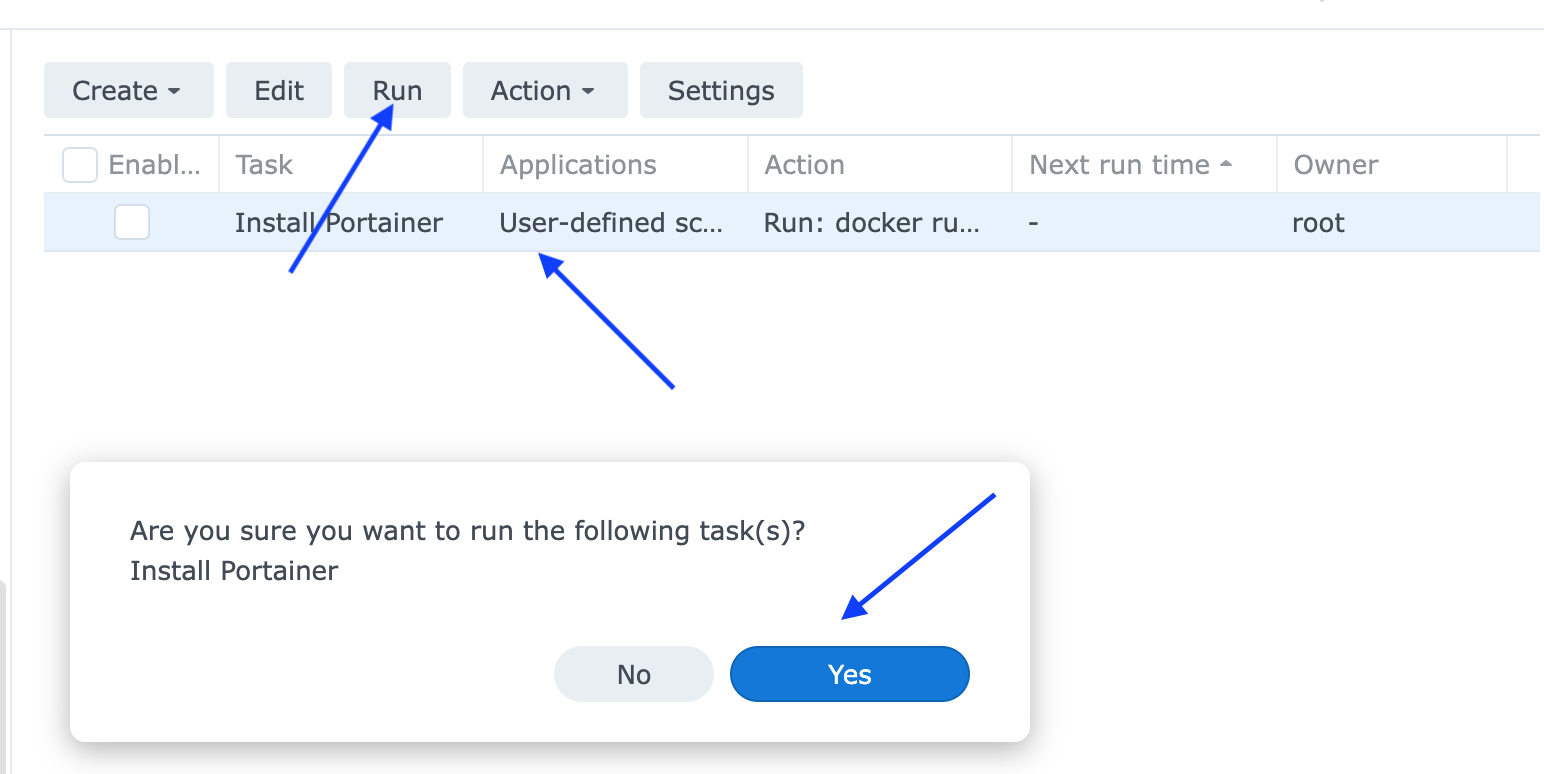Sort by the Owner column header
Screen dimensions: 1544x774
1337,164
